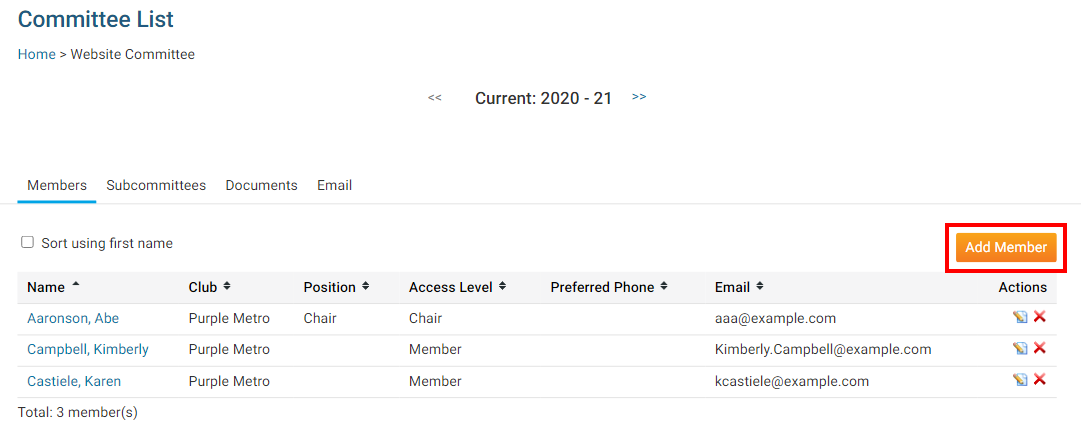Image resolution: width=1081 pixels, height=431 pixels.
Task: Switch to the Subcommittees tab
Action: tap(156, 185)
